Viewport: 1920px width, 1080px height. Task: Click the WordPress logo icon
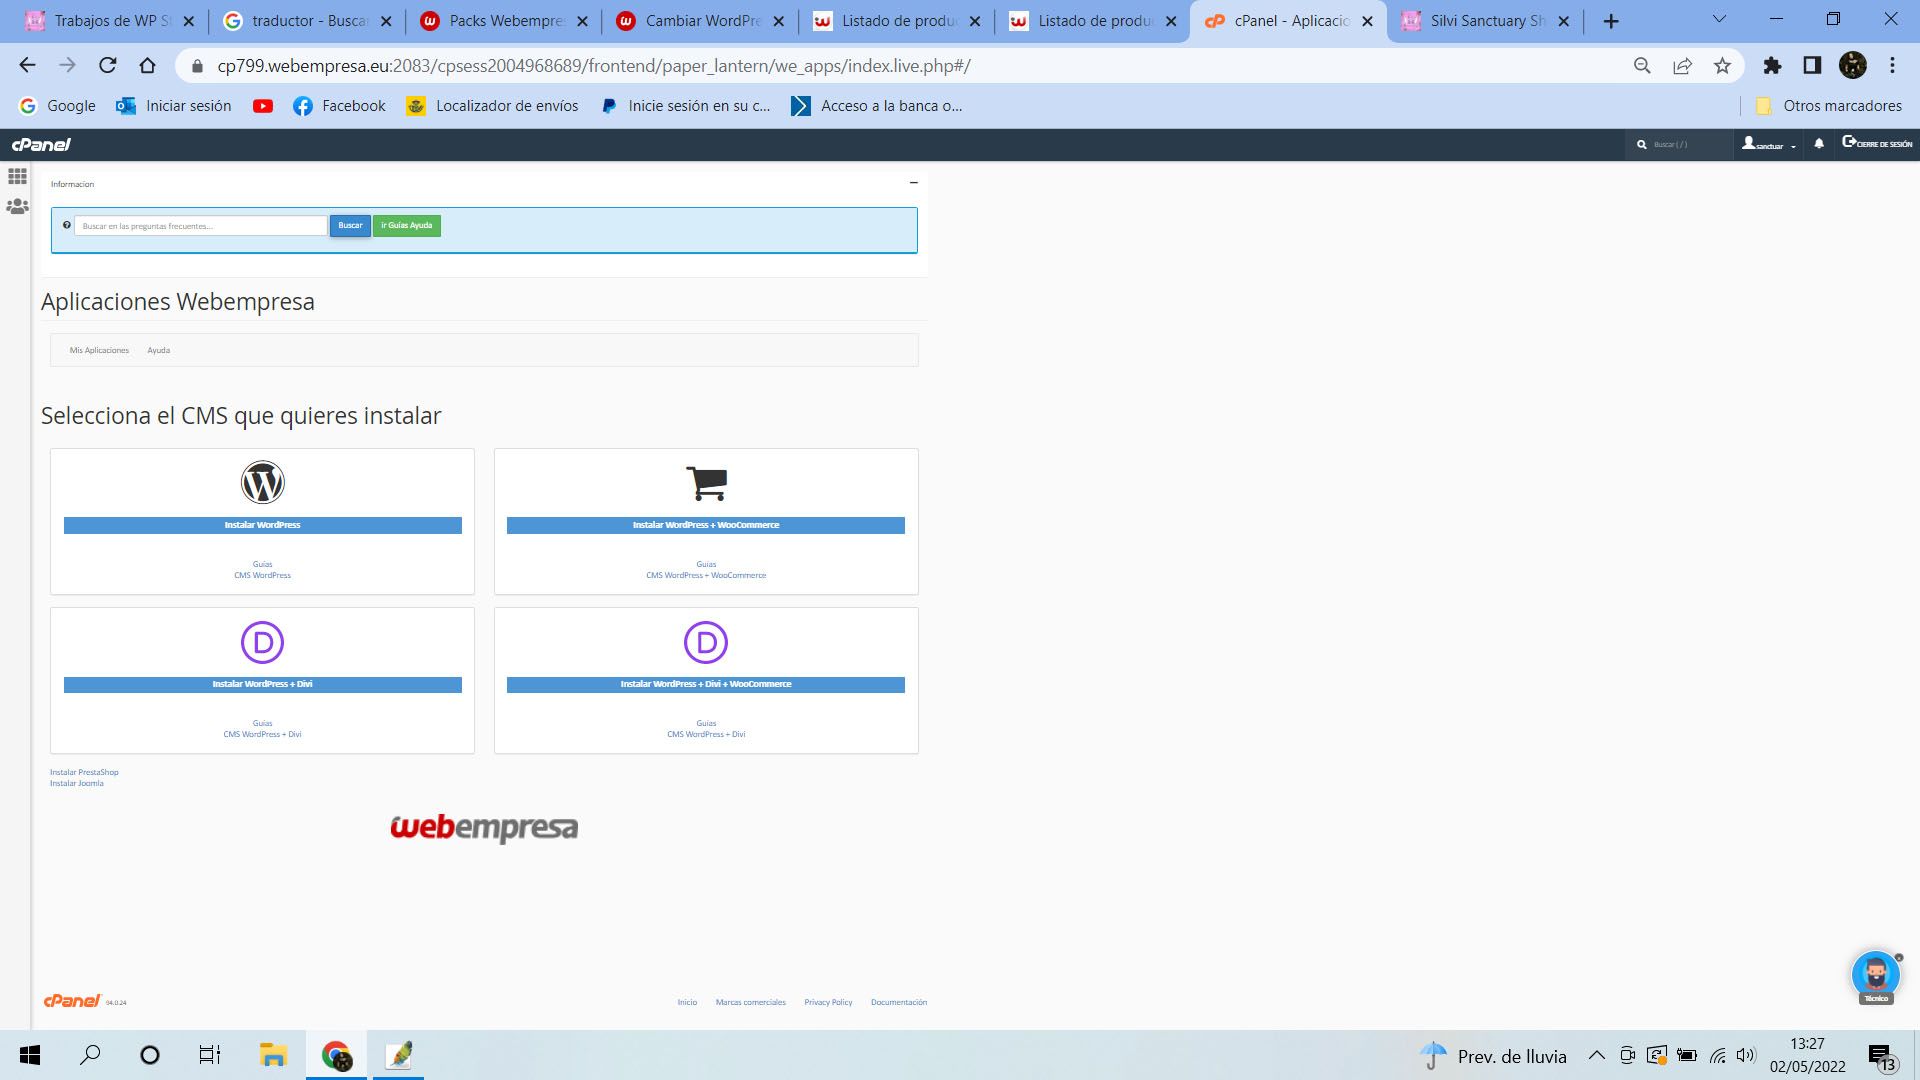coord(263,482)
